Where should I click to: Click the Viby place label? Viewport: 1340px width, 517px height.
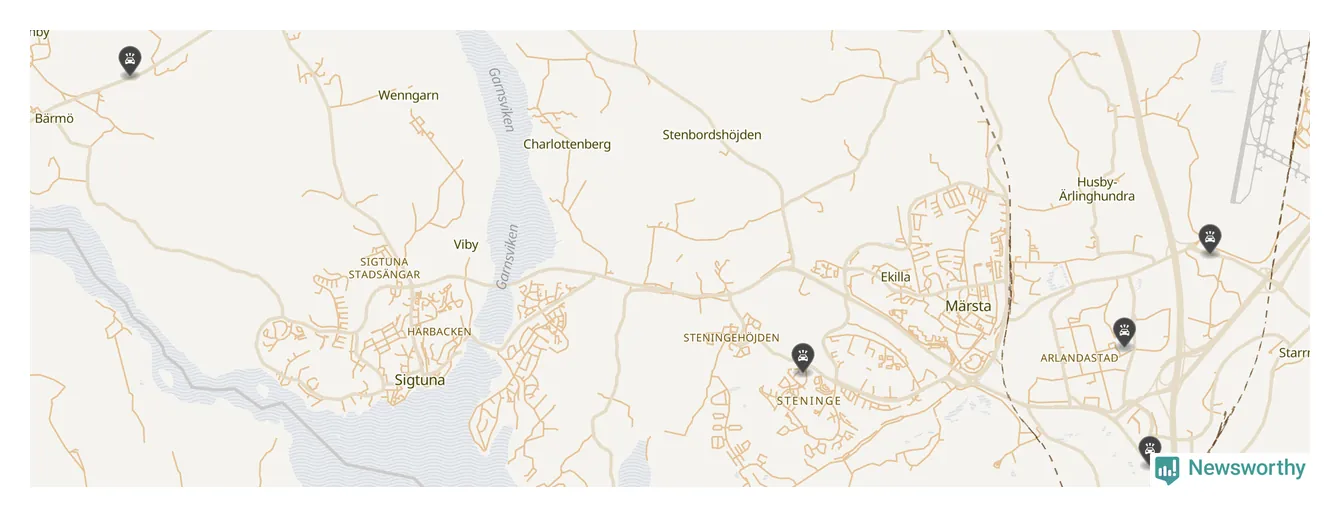(x=466, y=244)
